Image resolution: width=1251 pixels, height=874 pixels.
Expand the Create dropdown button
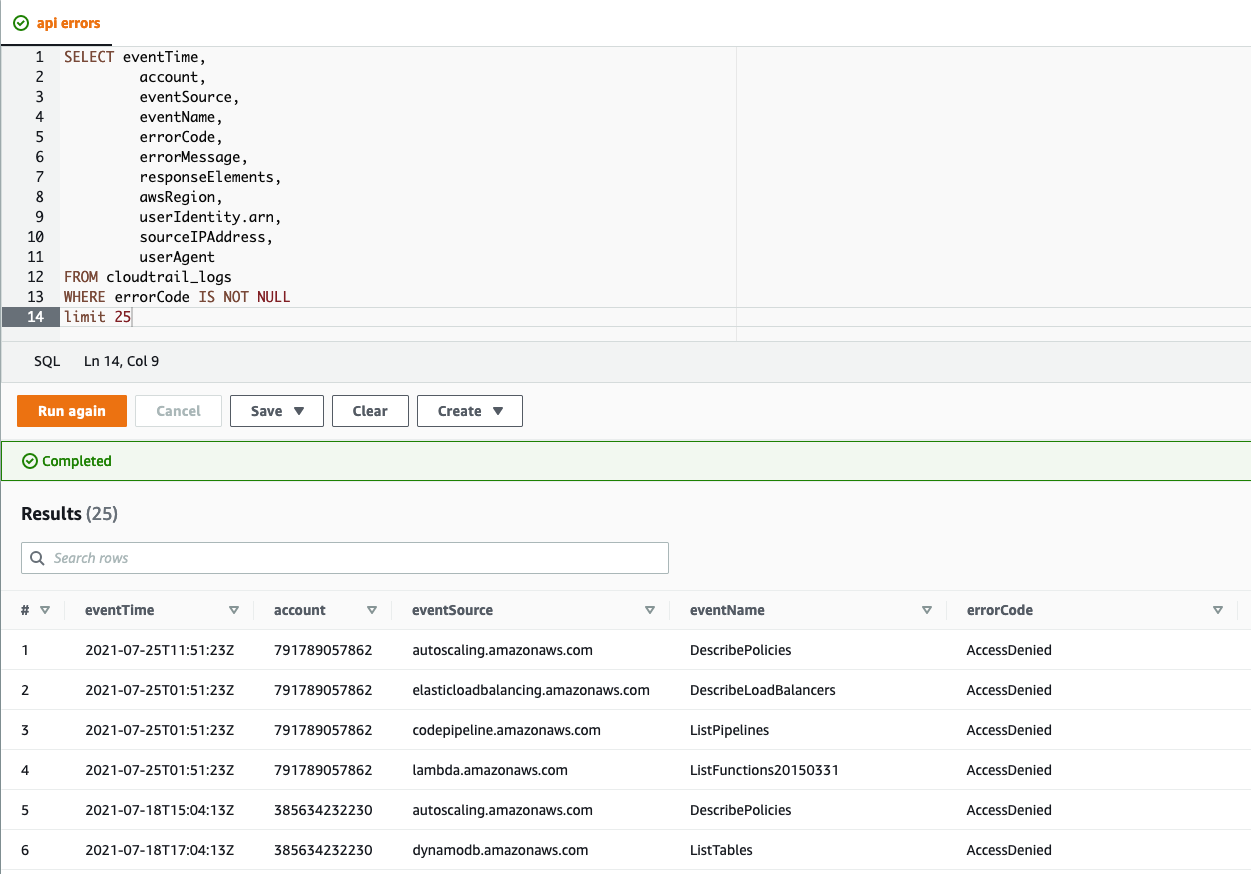[x=470, y=411]
